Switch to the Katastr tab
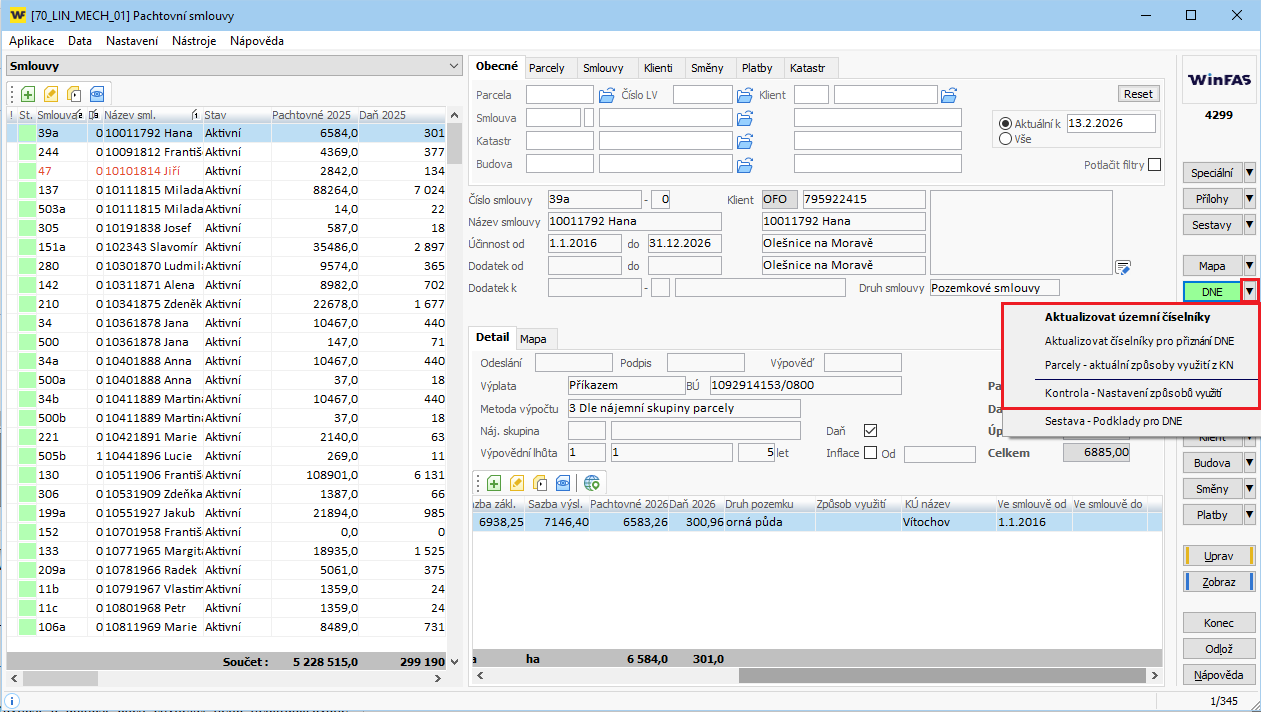Image resolution: width=1261 pixels, height=712 pixels. [807, 68]
